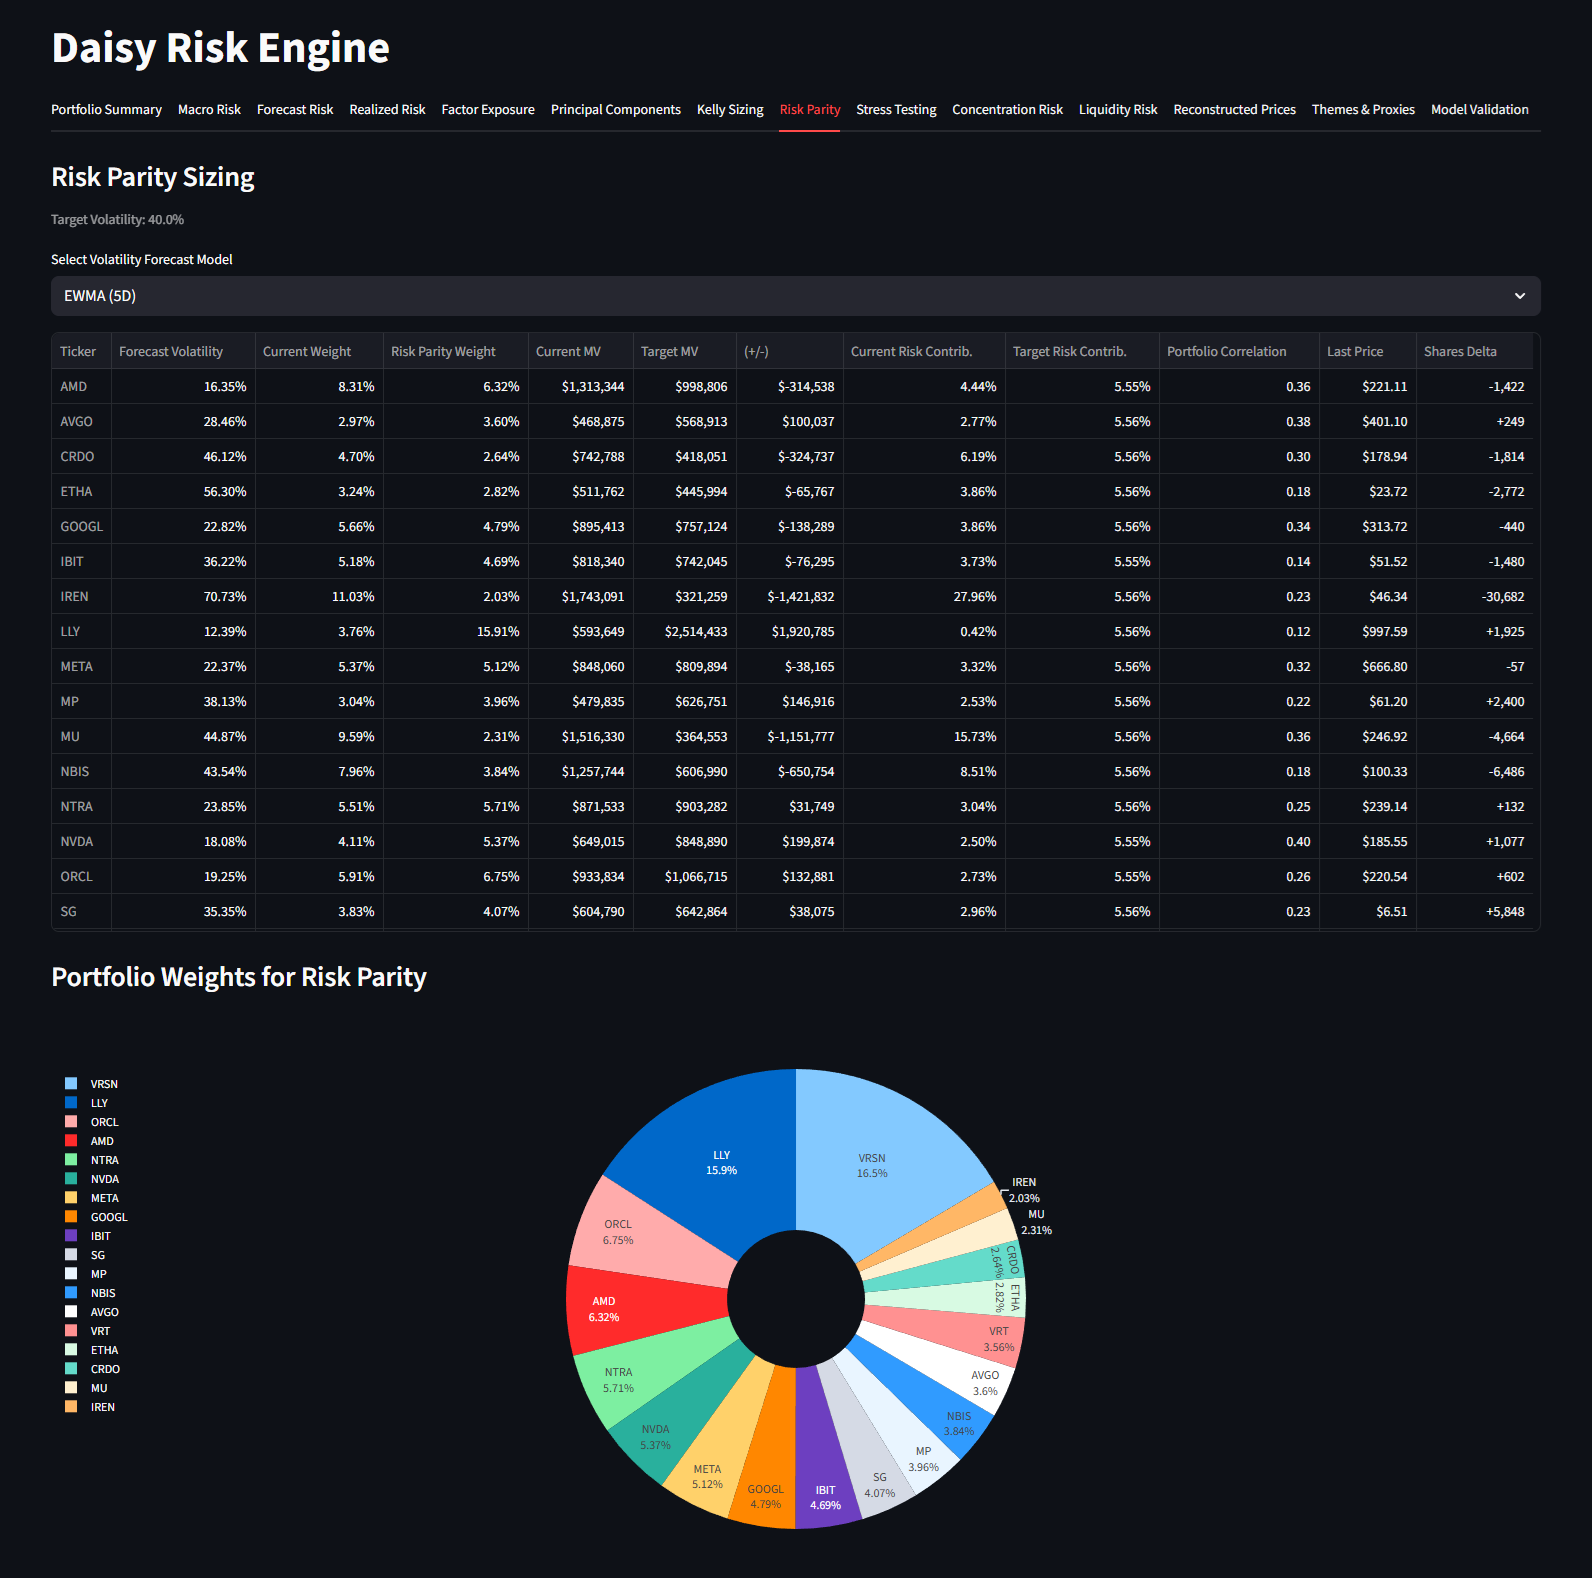
Task: Open the Liquidity Risk tab
Action: tap(1117, 110)
